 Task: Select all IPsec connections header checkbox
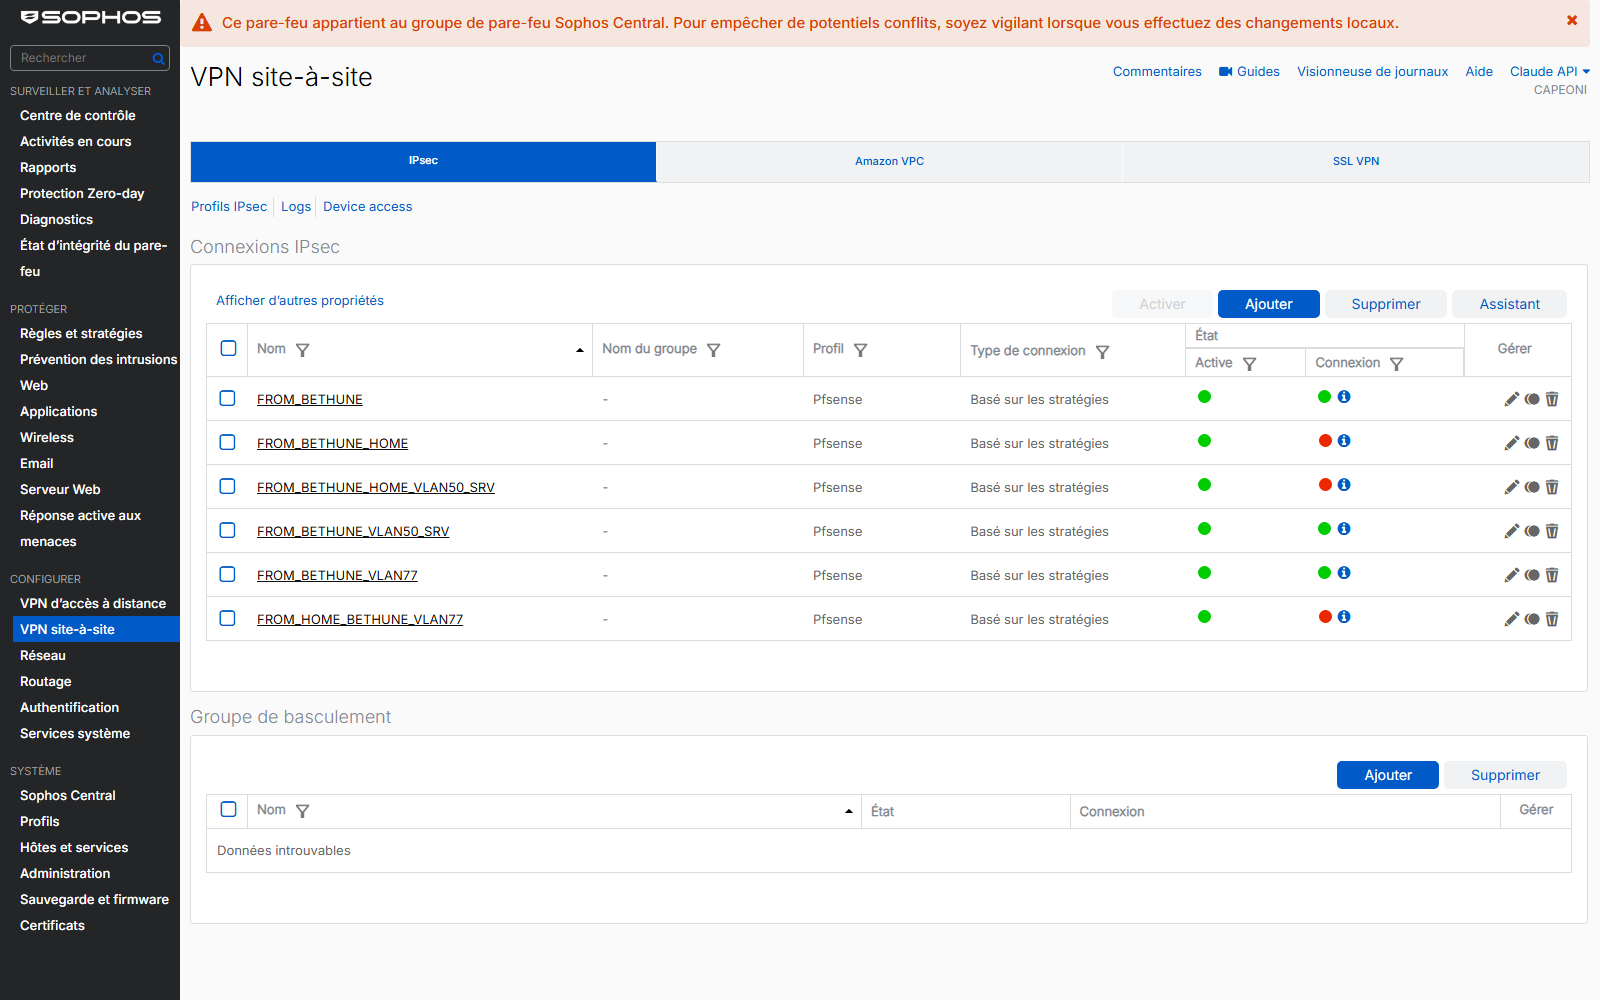tap(228, 348)
